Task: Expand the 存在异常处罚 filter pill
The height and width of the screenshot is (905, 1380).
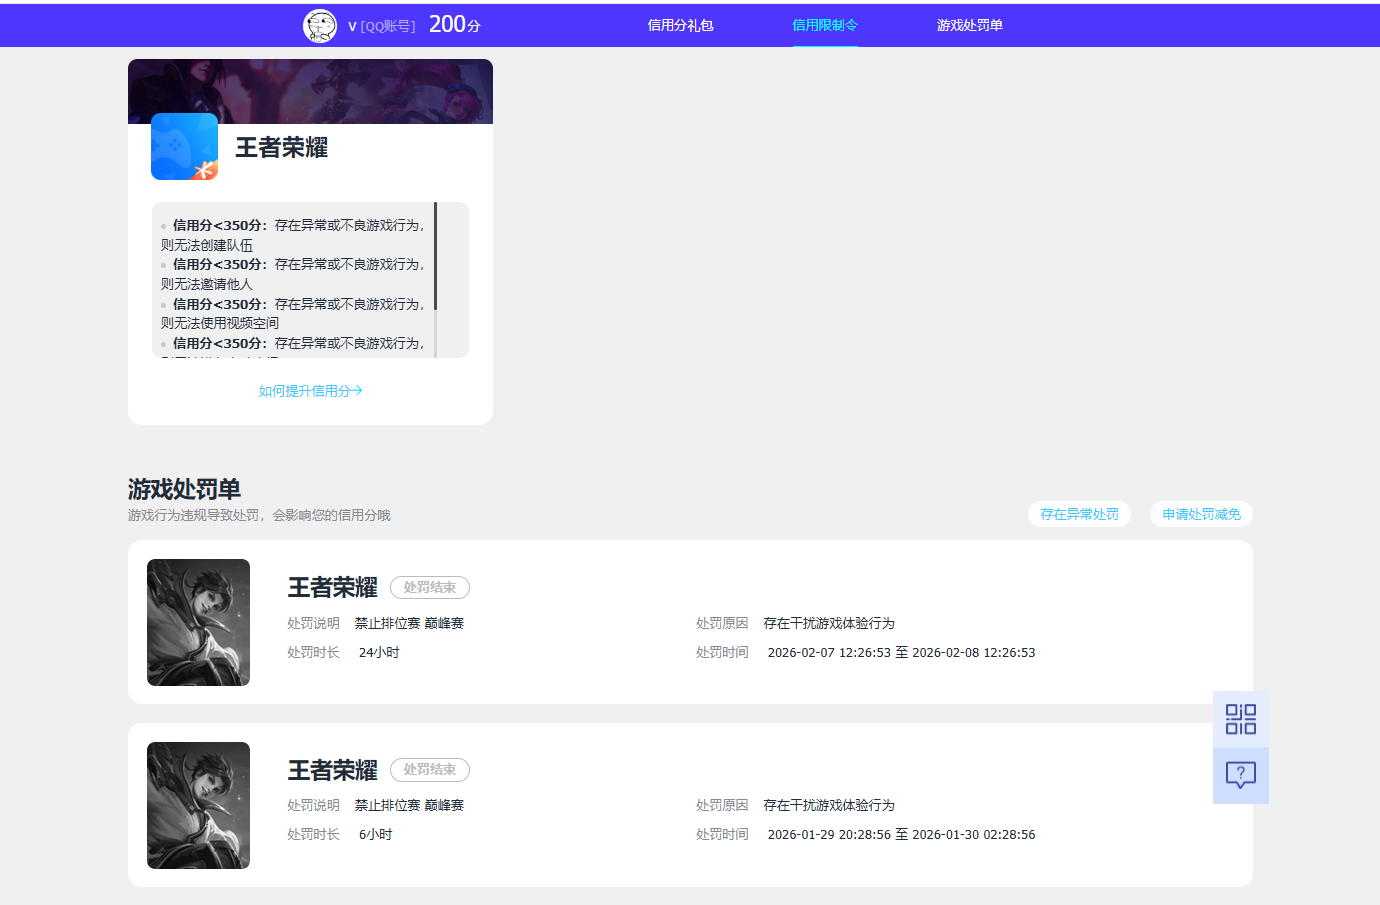Action: [1079, 513]
